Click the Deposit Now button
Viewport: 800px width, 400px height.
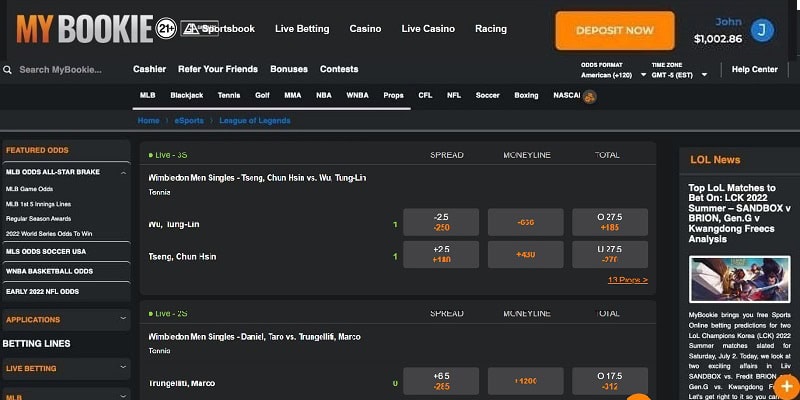[615, 31]
